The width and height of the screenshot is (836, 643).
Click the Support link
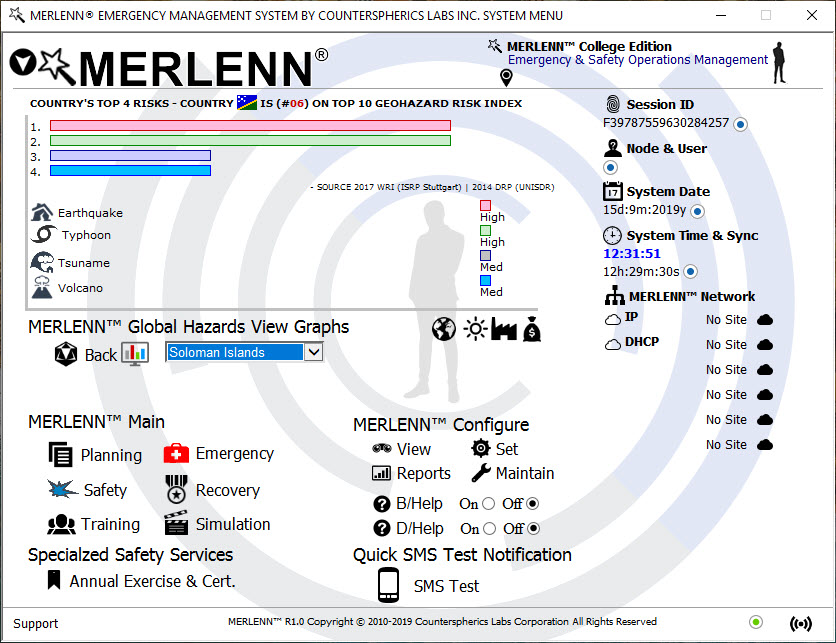35,623
